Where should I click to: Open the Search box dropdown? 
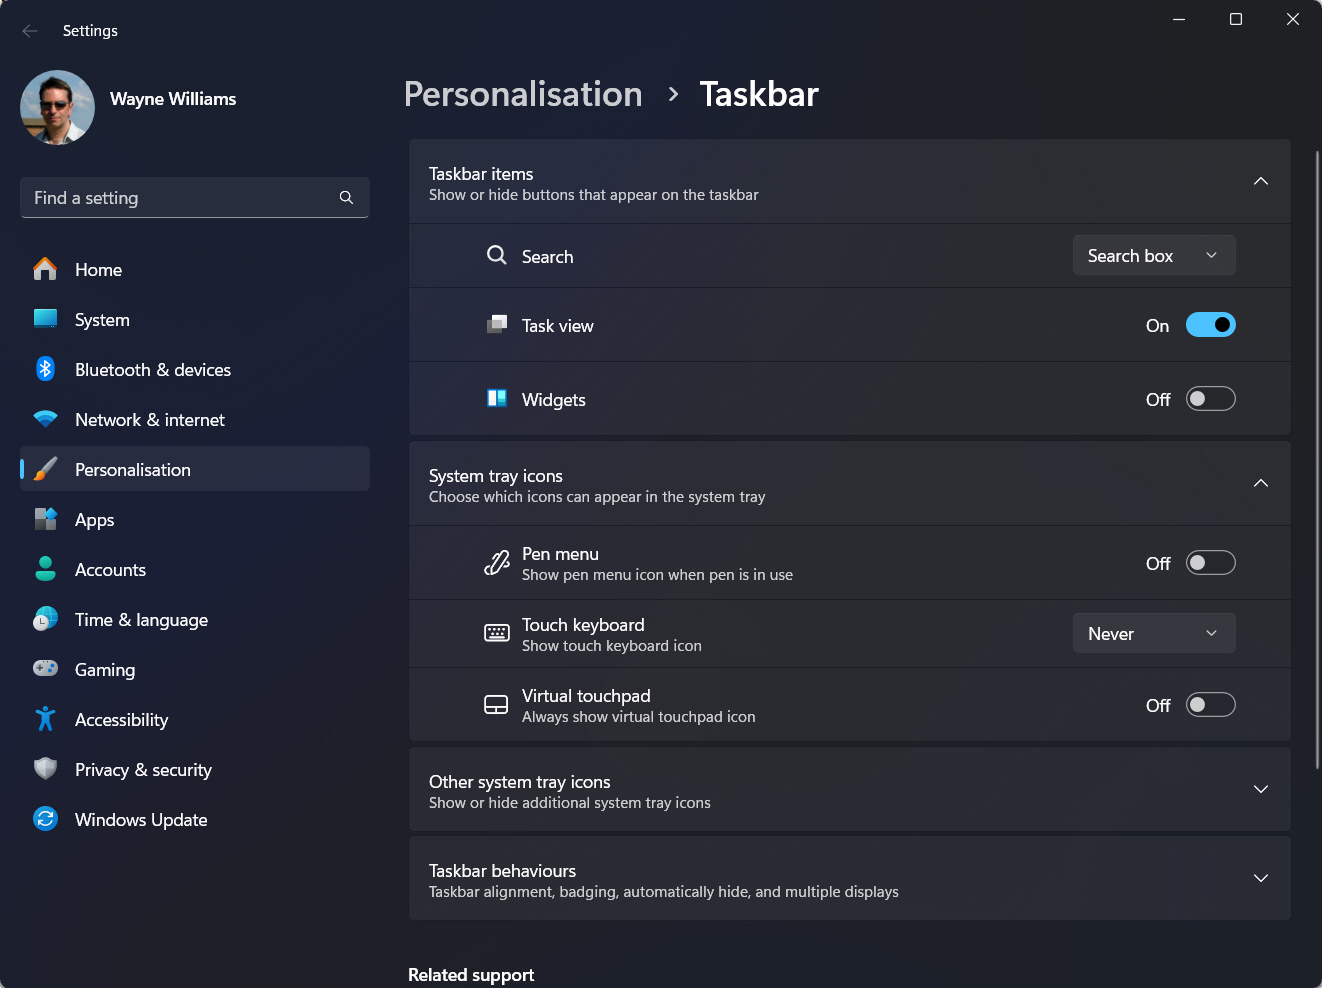(x=1153, y=255)
